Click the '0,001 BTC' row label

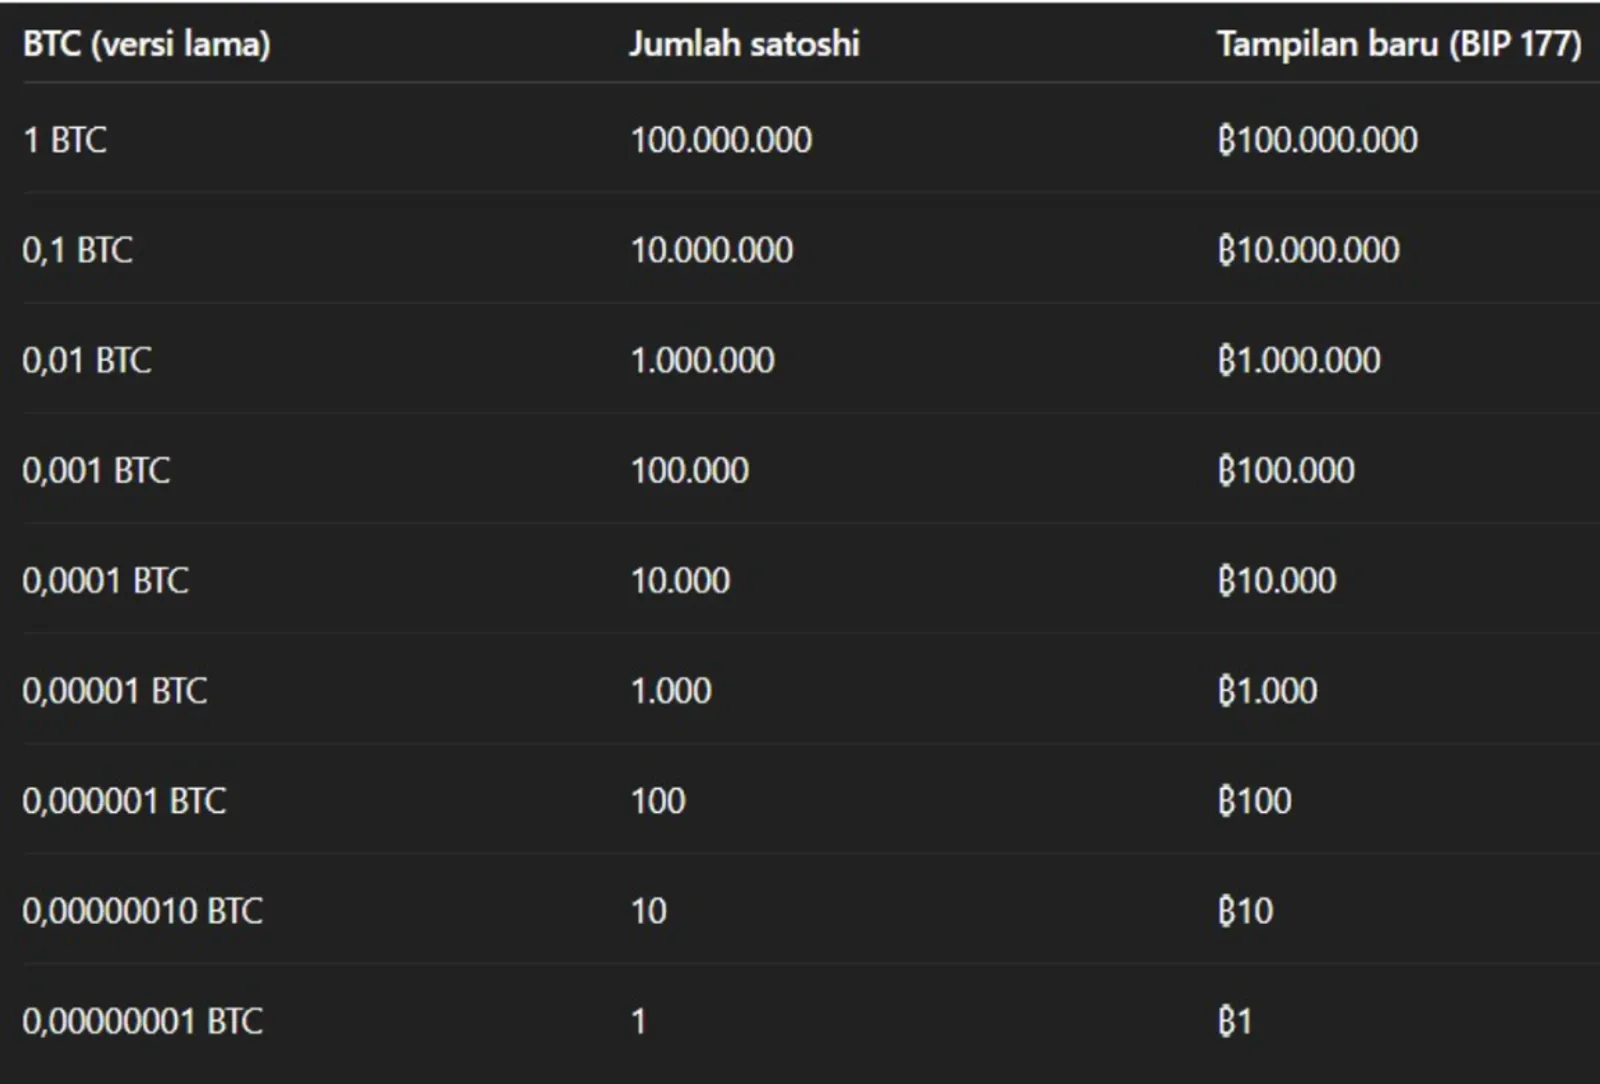[x=96, y=470]
